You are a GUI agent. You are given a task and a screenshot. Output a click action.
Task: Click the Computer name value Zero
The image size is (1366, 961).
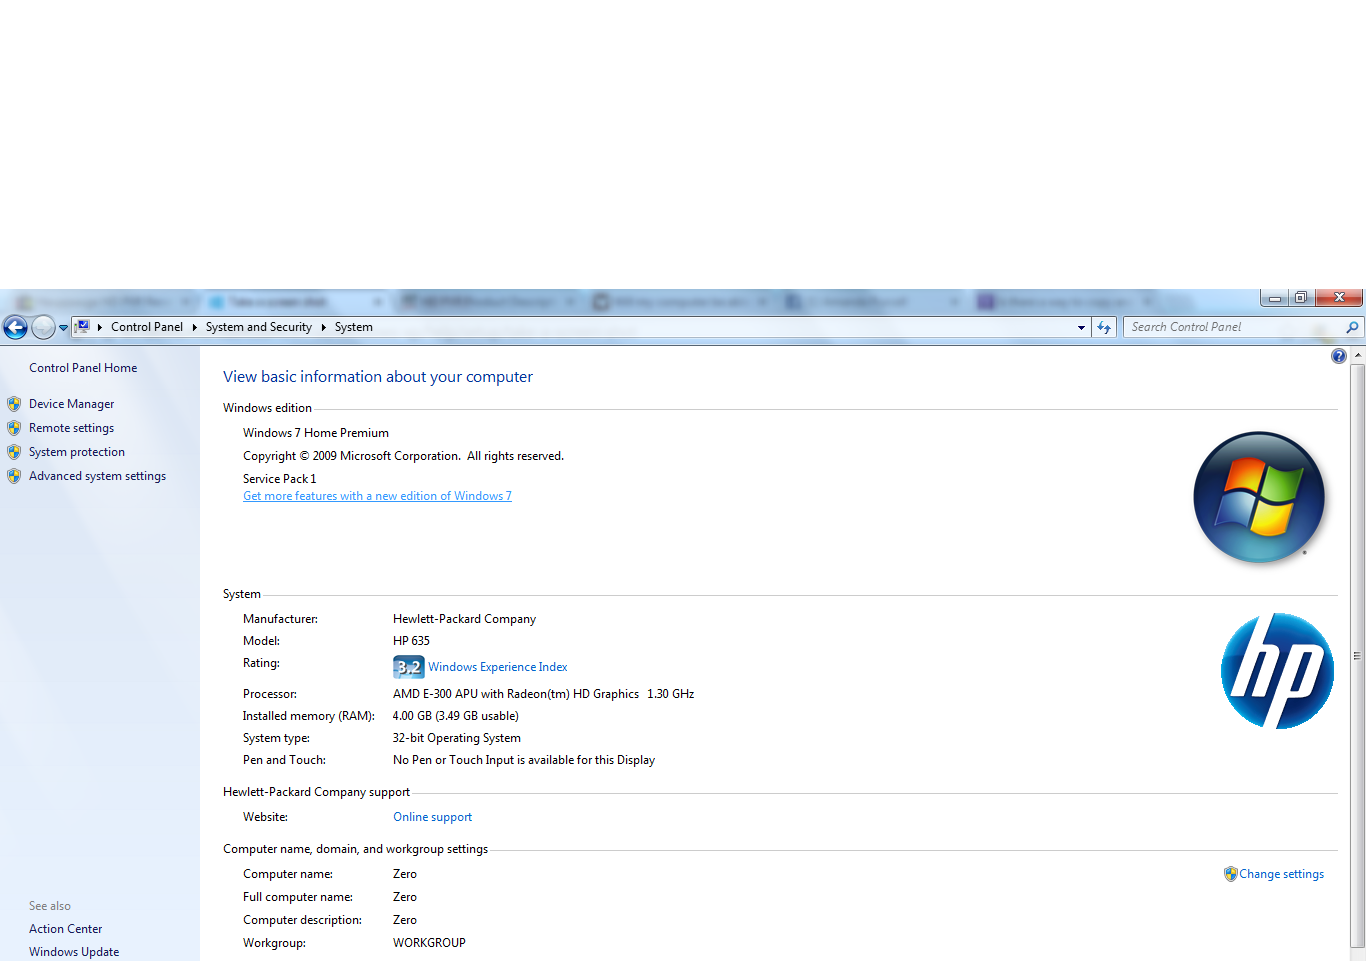coord(405,874)
